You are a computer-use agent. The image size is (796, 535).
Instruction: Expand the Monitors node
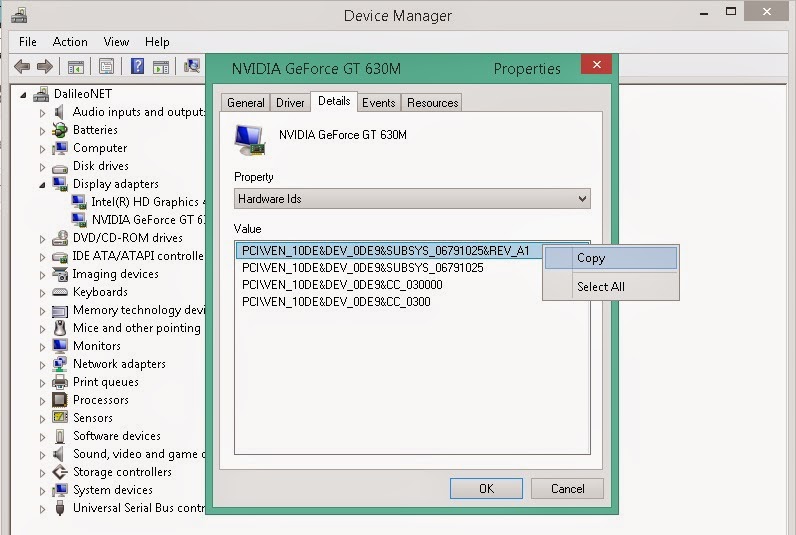click(x=43, y=347)
